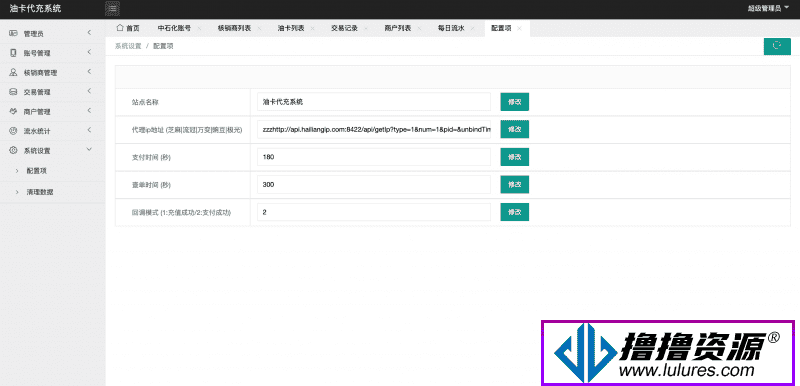Click the 查单时间 (秒) row label

(151, 185)
